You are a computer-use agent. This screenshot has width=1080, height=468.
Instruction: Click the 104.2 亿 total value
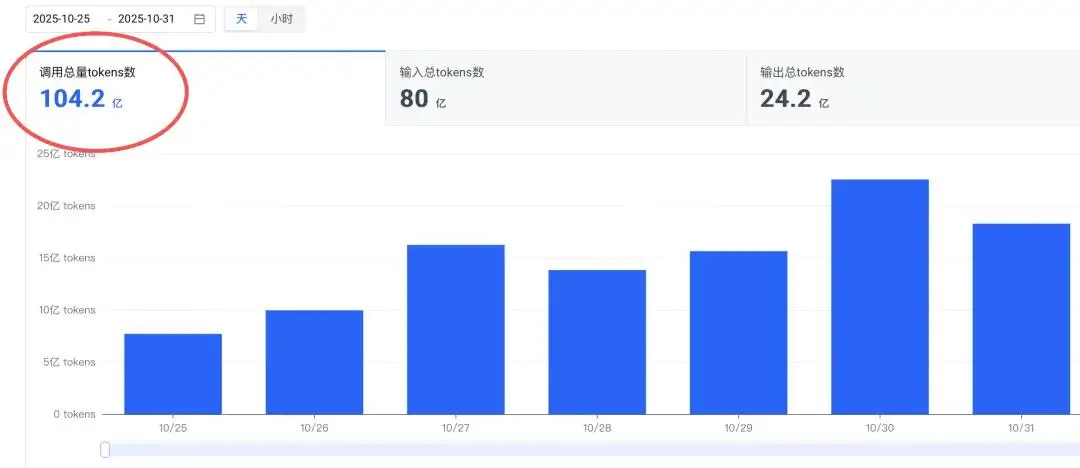pos(80,99)
